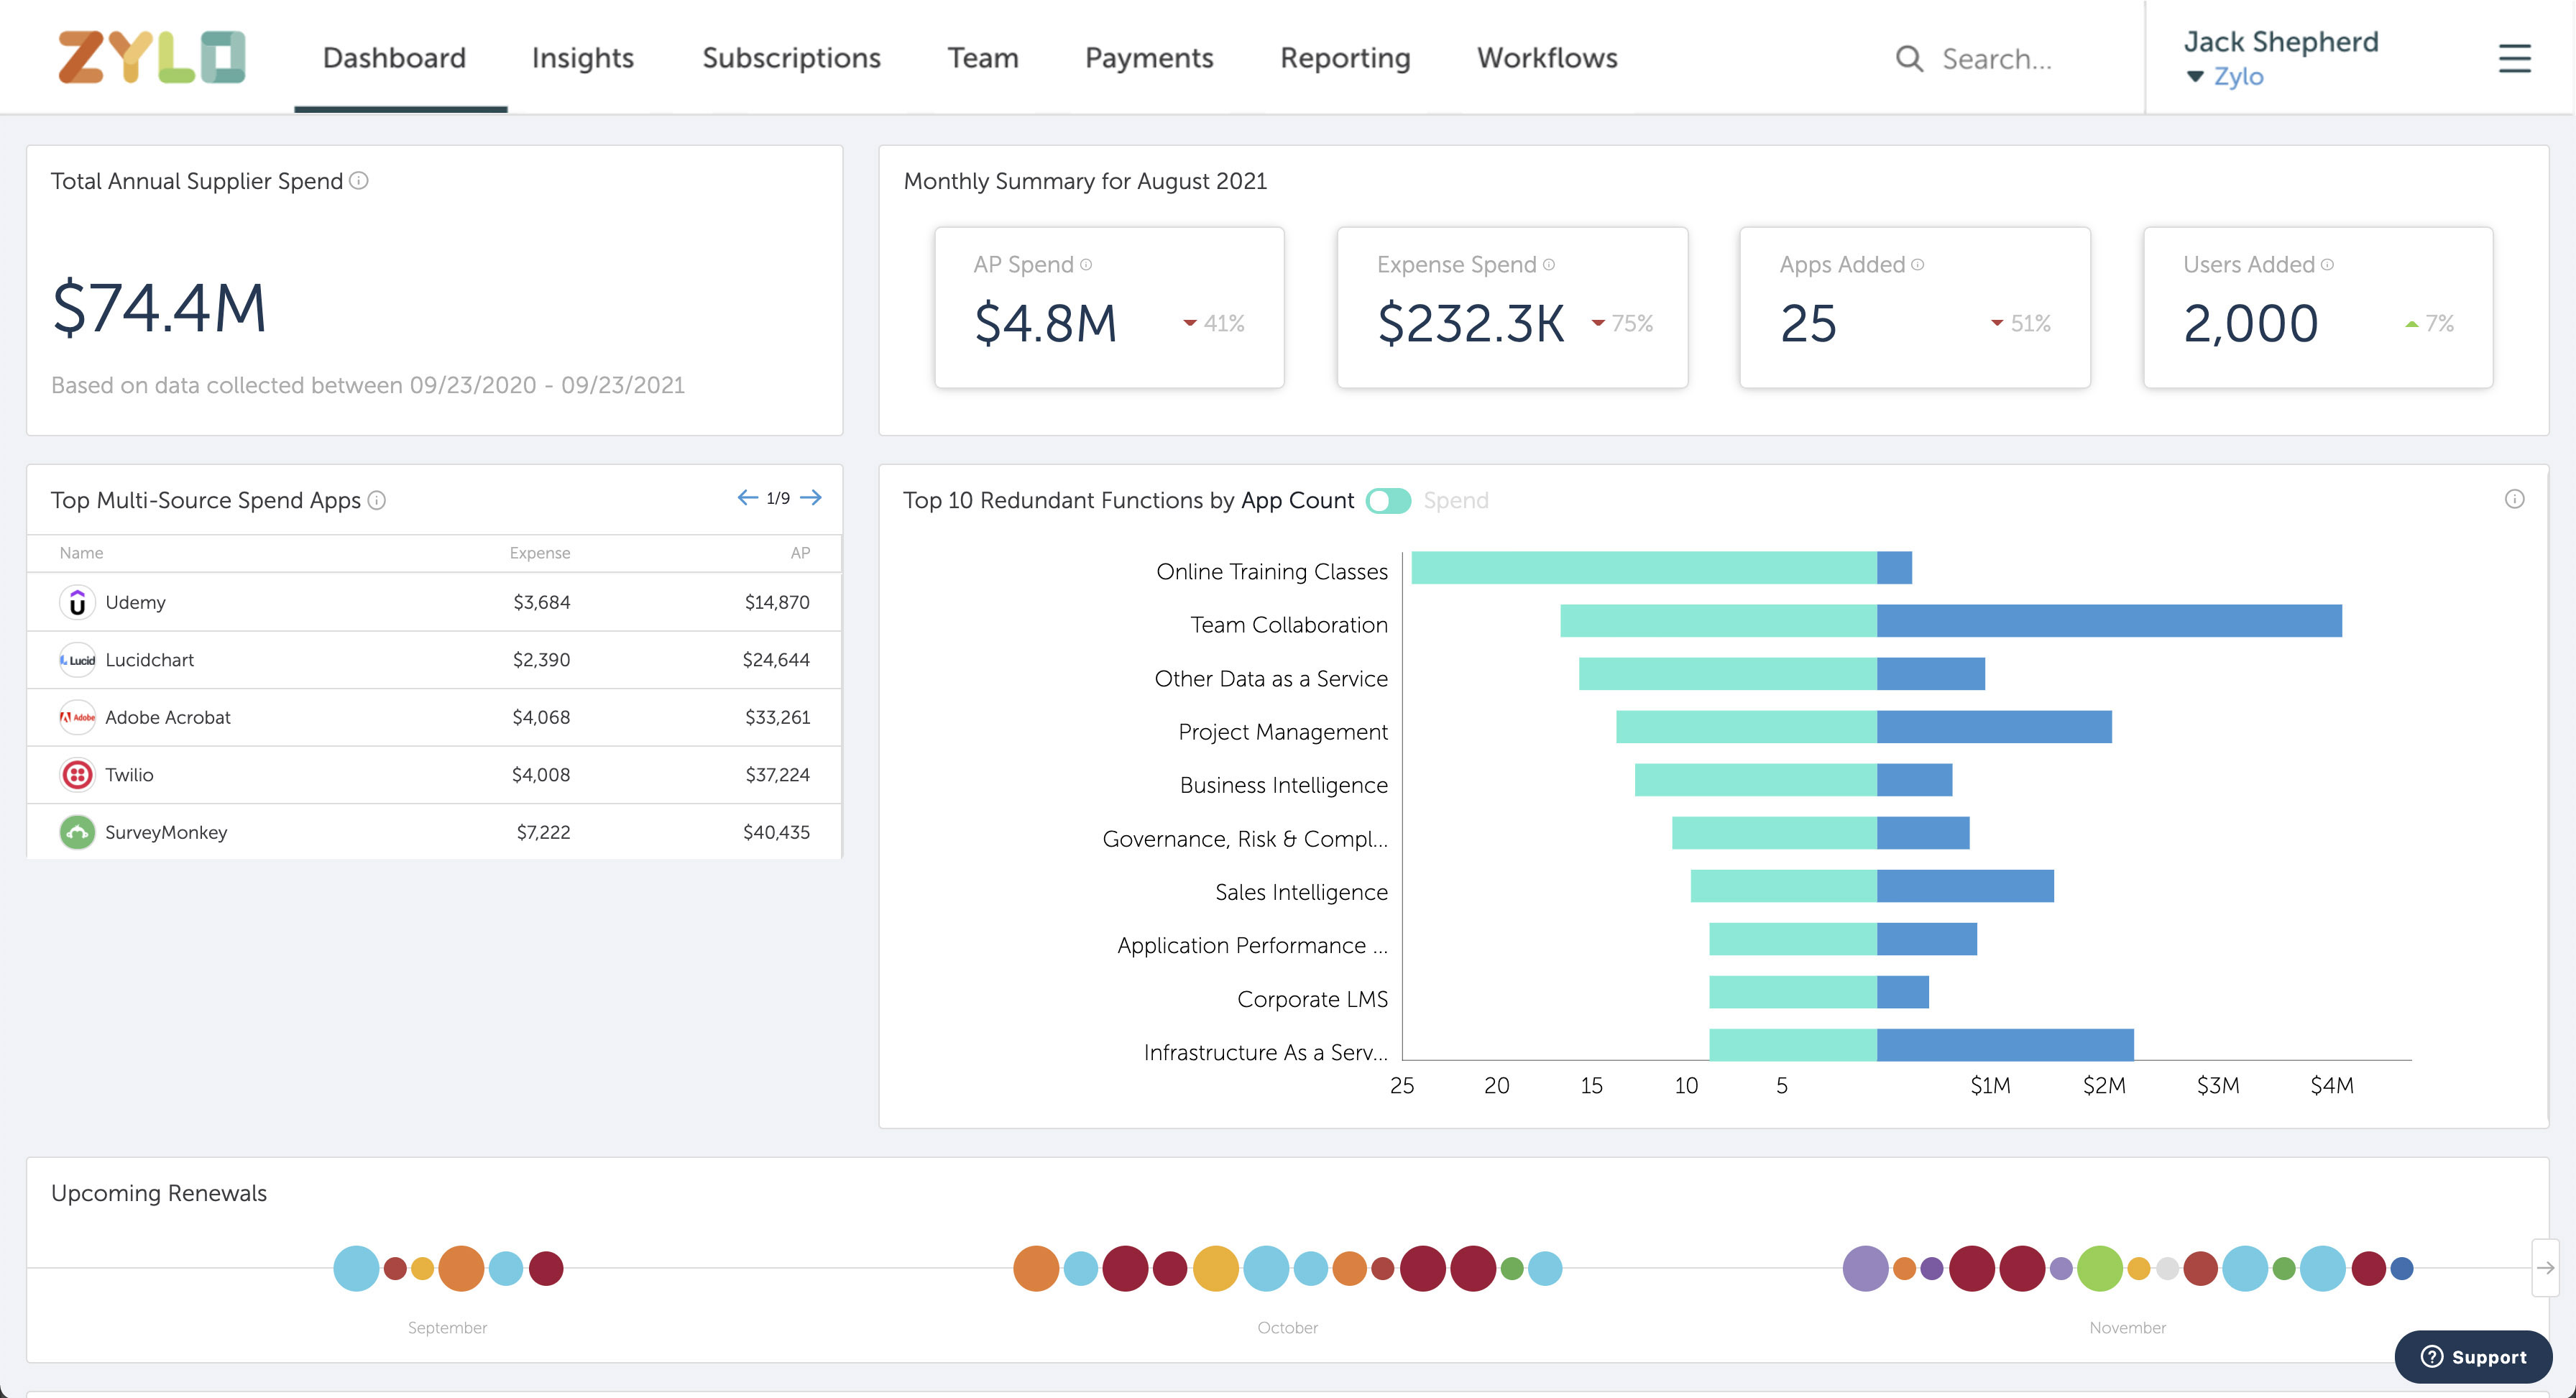Image resolution: width=2576 pixels, height=1398 pixels.
Task: Expand the Zylo account dropdown
Action: coord(2225,77)
